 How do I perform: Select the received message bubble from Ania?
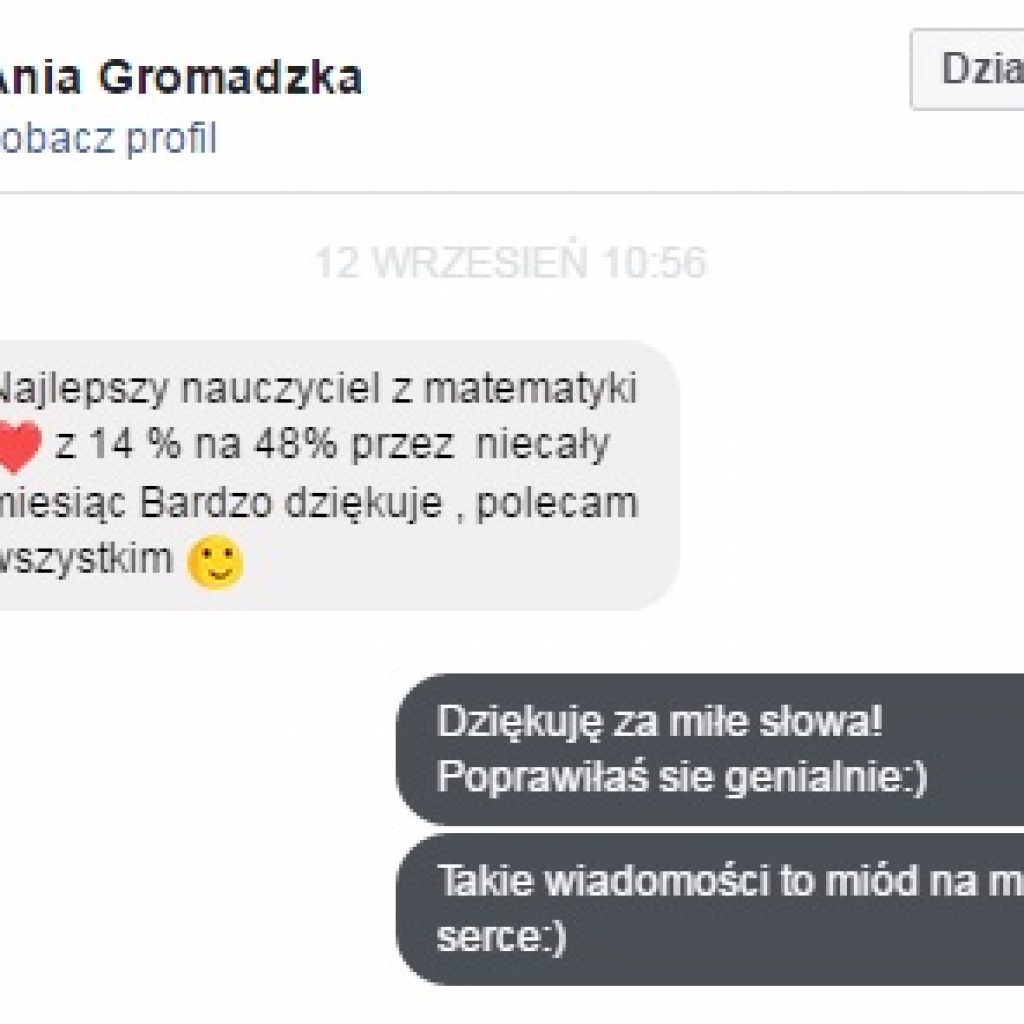[x=338, y=475]
